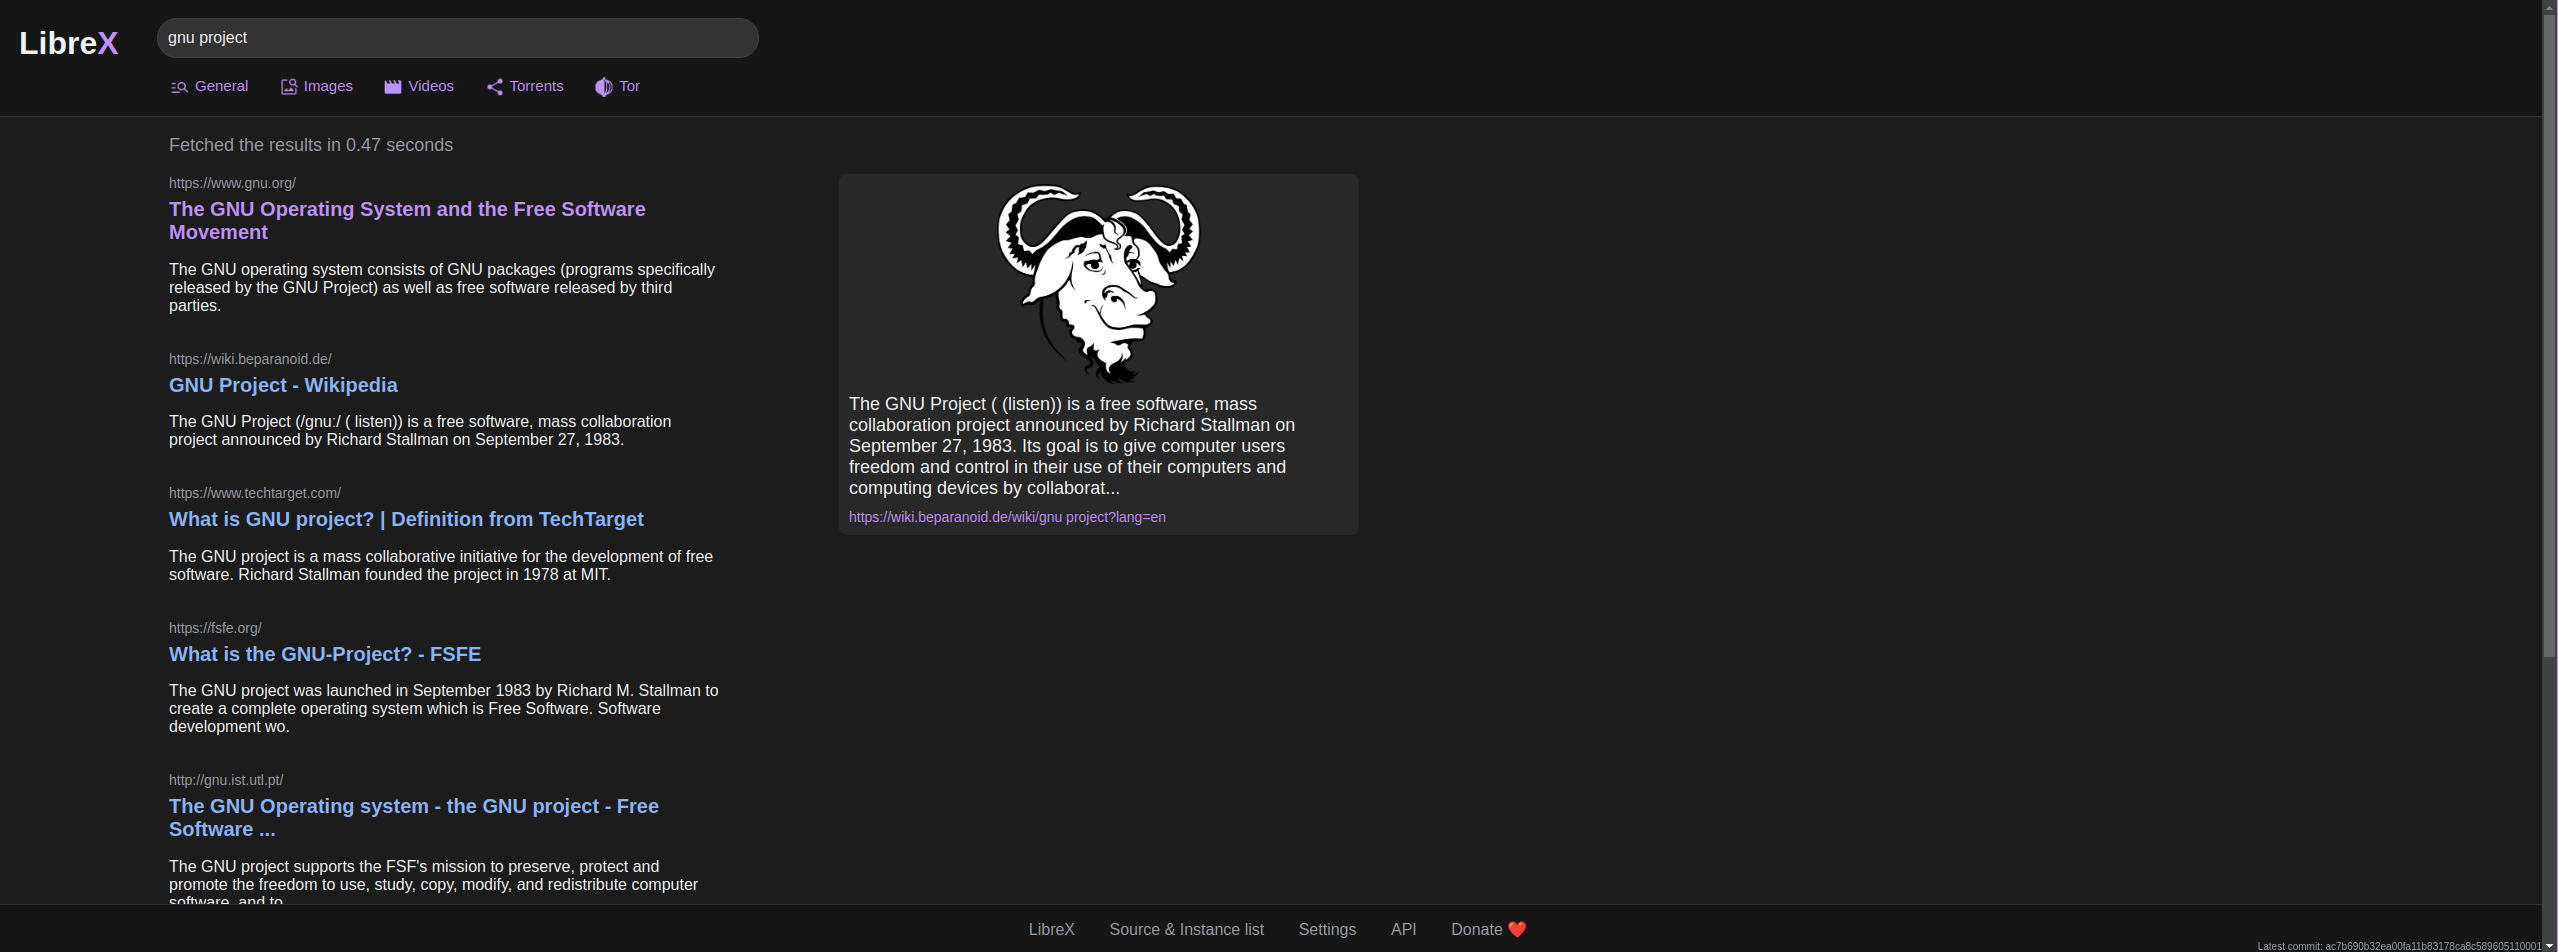This screenshot has width=2558, height=952.
Task: Click the 'http://gnu.ist.utl.pt/' result URL text
Action: click(226, 780)
